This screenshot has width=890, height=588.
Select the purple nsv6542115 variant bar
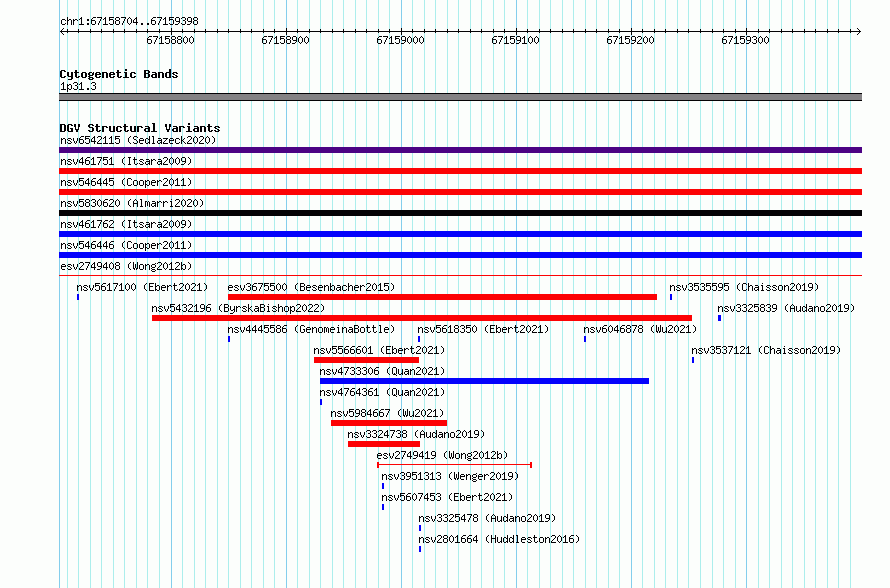[x=460, y=150]
